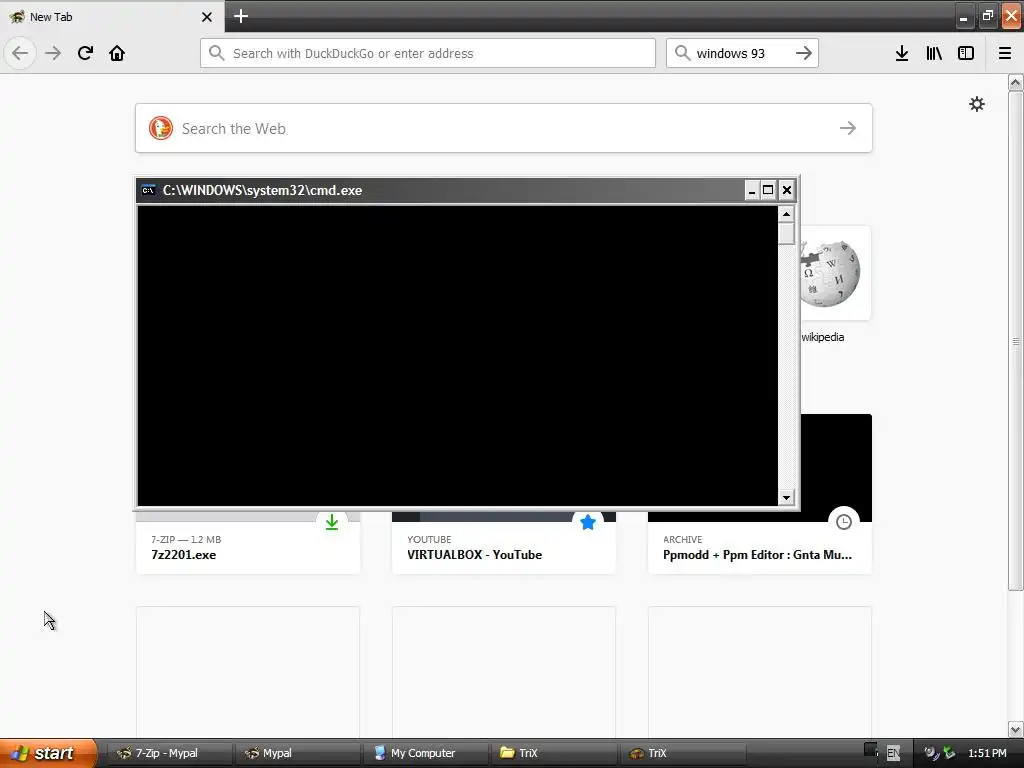Open a new tab with plus button
Image resolution: width=1024 pixels, height=768 pixels.
coord(241,16)
